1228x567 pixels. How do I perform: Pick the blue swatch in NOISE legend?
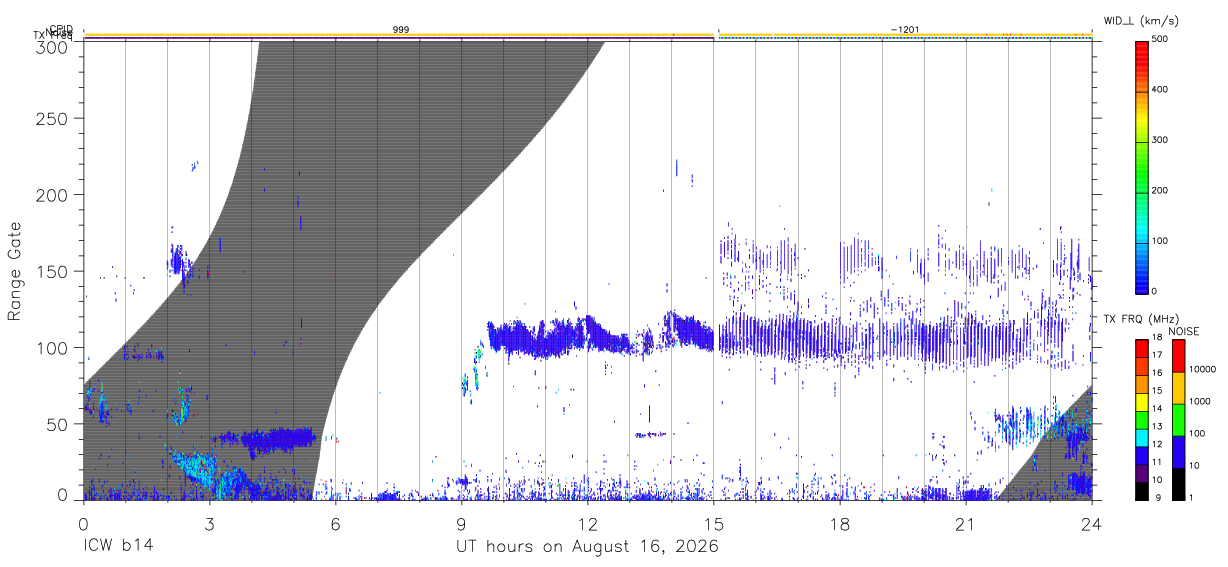(1178, 452)
